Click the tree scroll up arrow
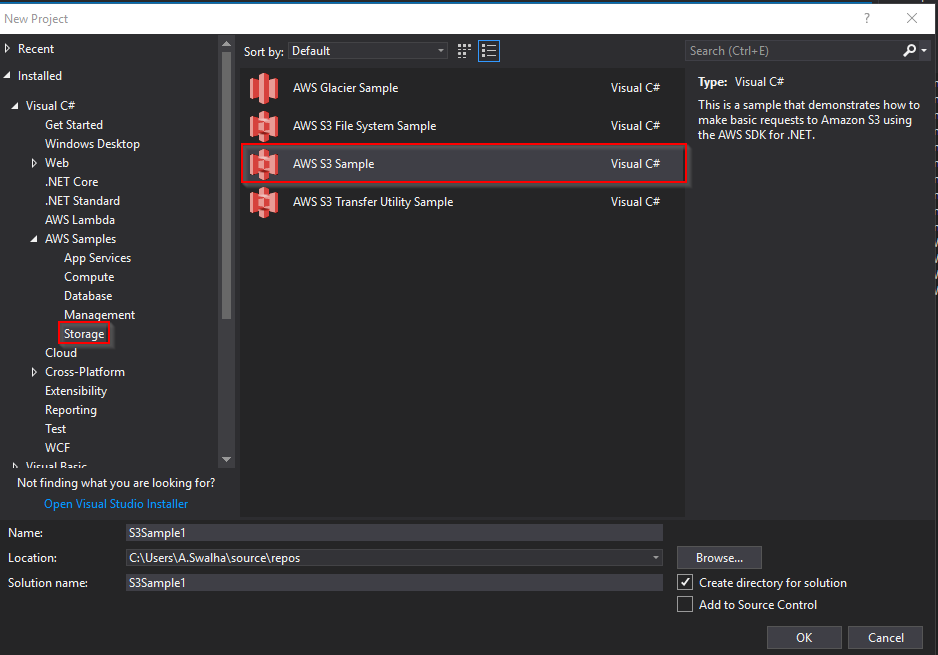938x655 pixels. point(226,44)
